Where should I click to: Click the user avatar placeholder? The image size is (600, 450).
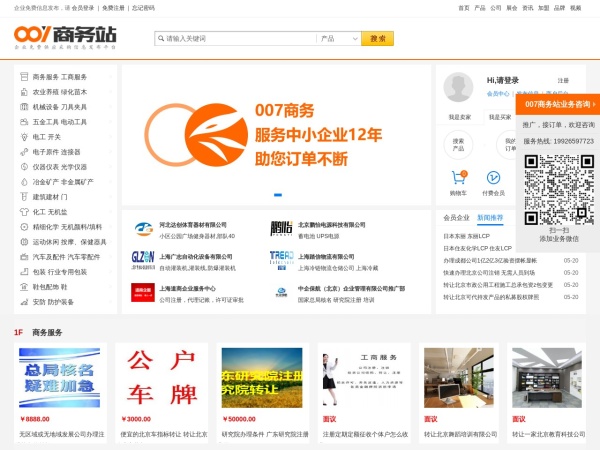458,86
